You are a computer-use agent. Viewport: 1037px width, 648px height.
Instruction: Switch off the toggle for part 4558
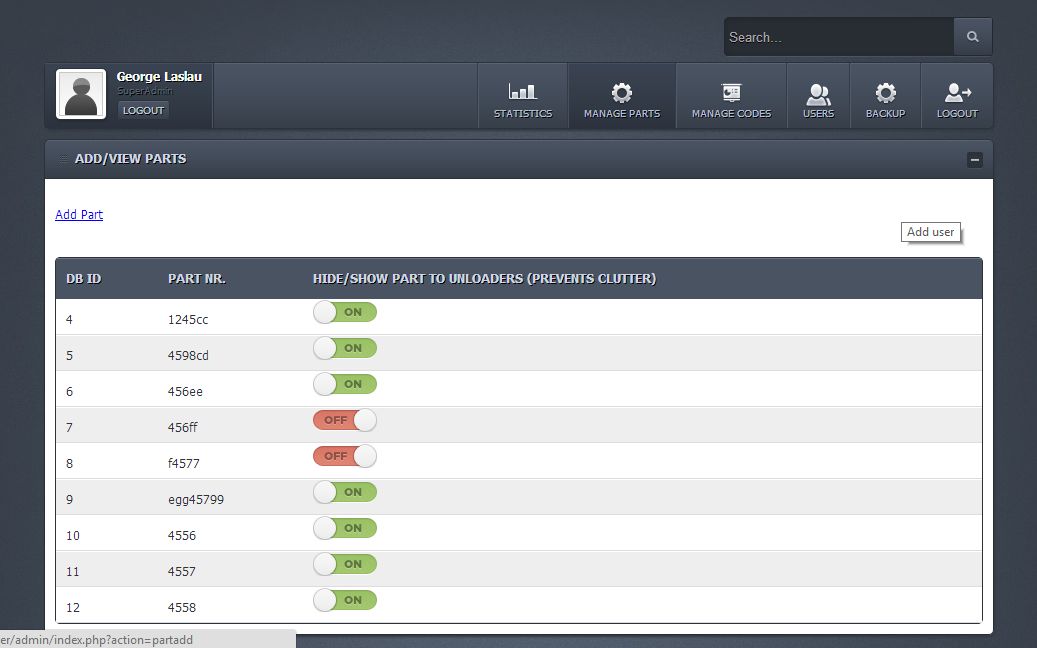point(345,600)
